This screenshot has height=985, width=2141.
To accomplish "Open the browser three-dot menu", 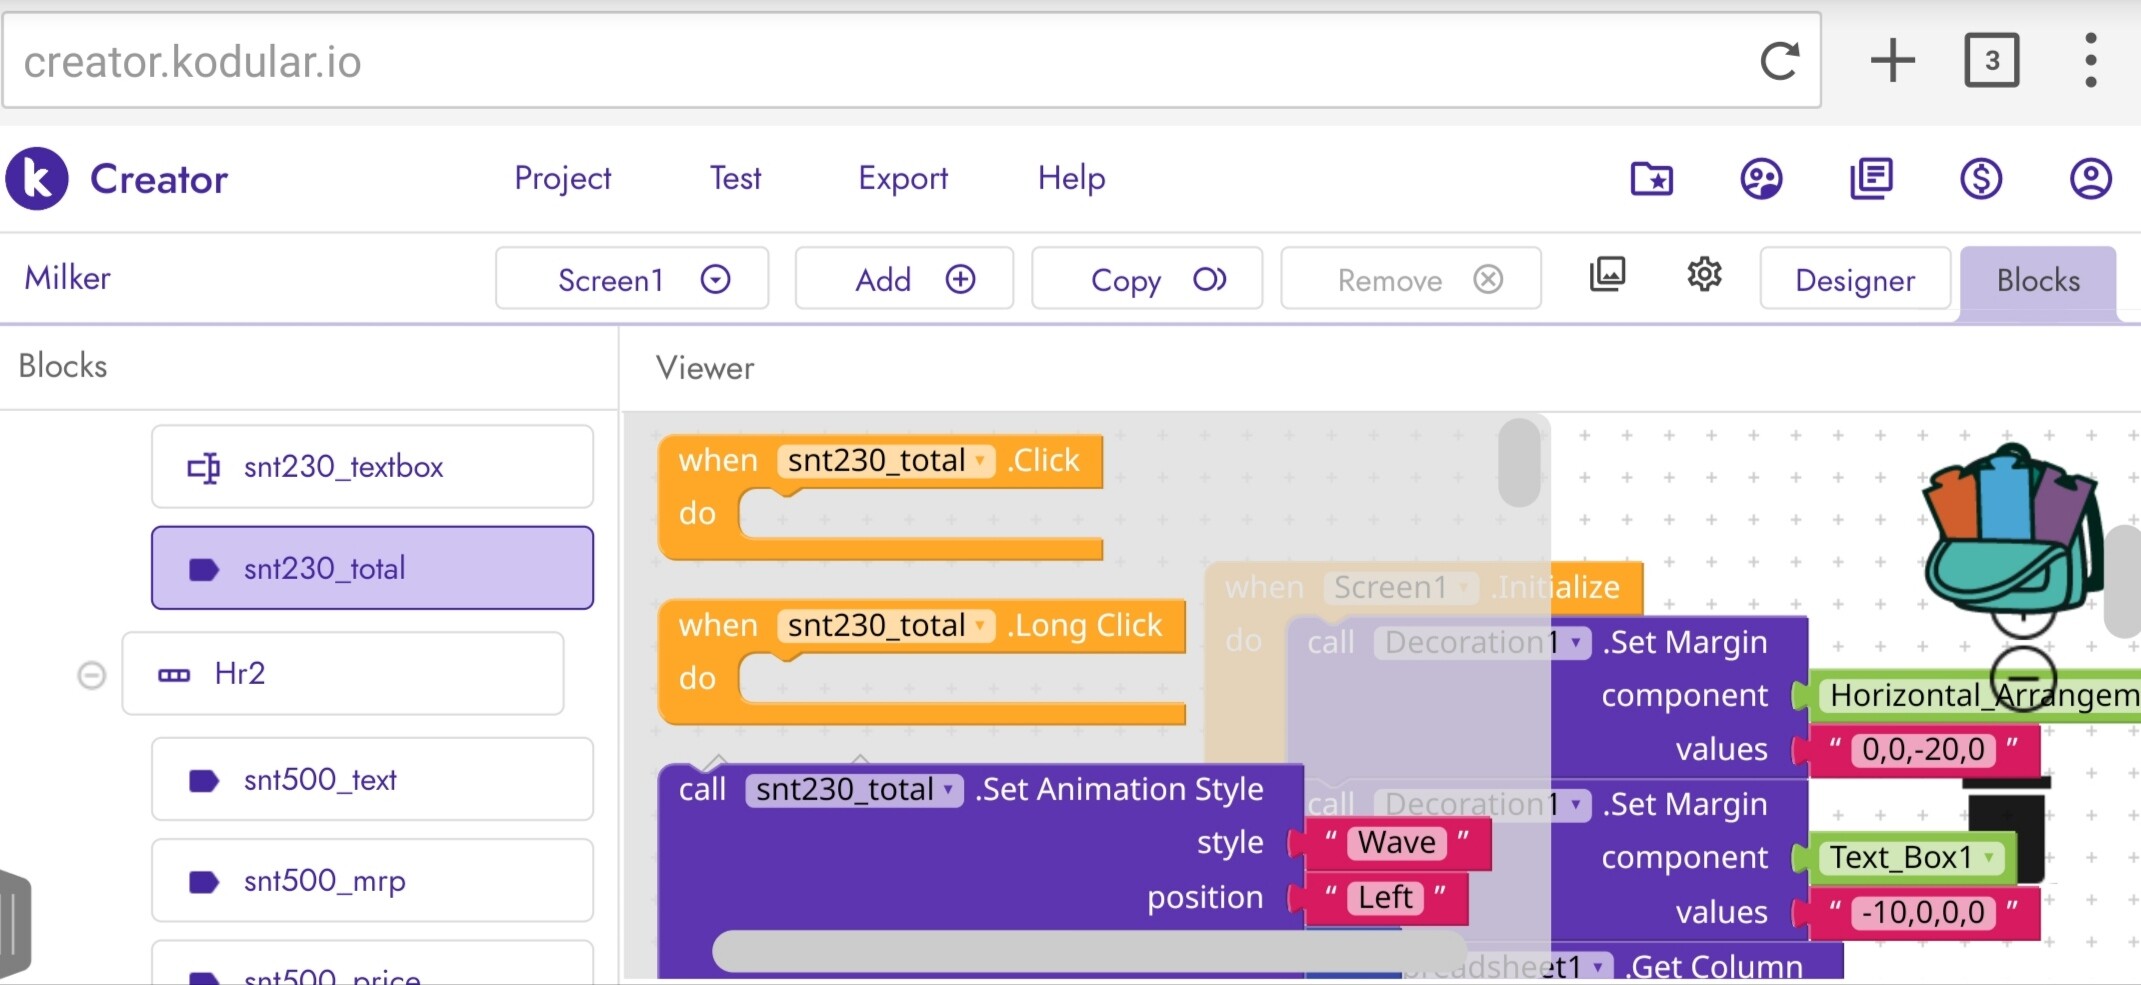I will (x=2090, y=61).
